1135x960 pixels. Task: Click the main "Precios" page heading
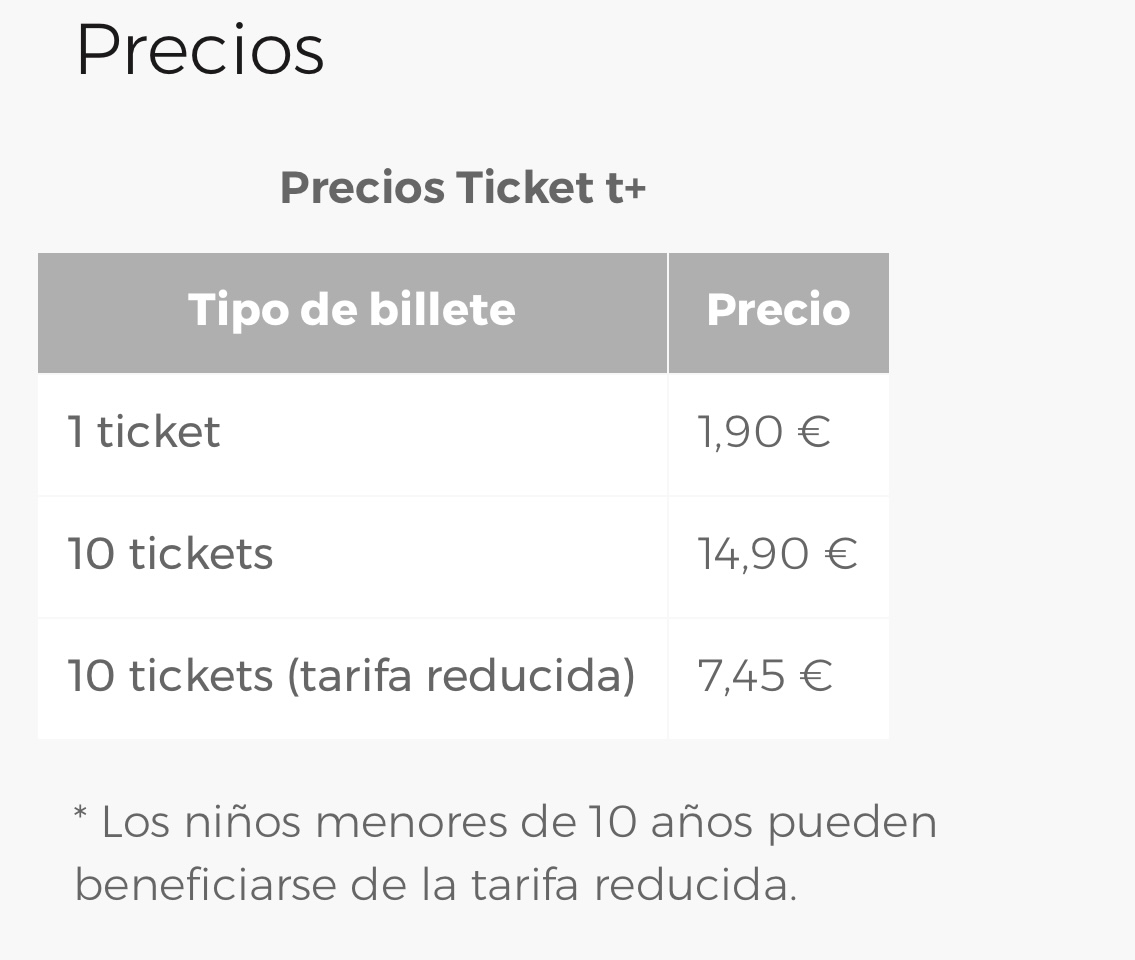click(x=200, y=48)
